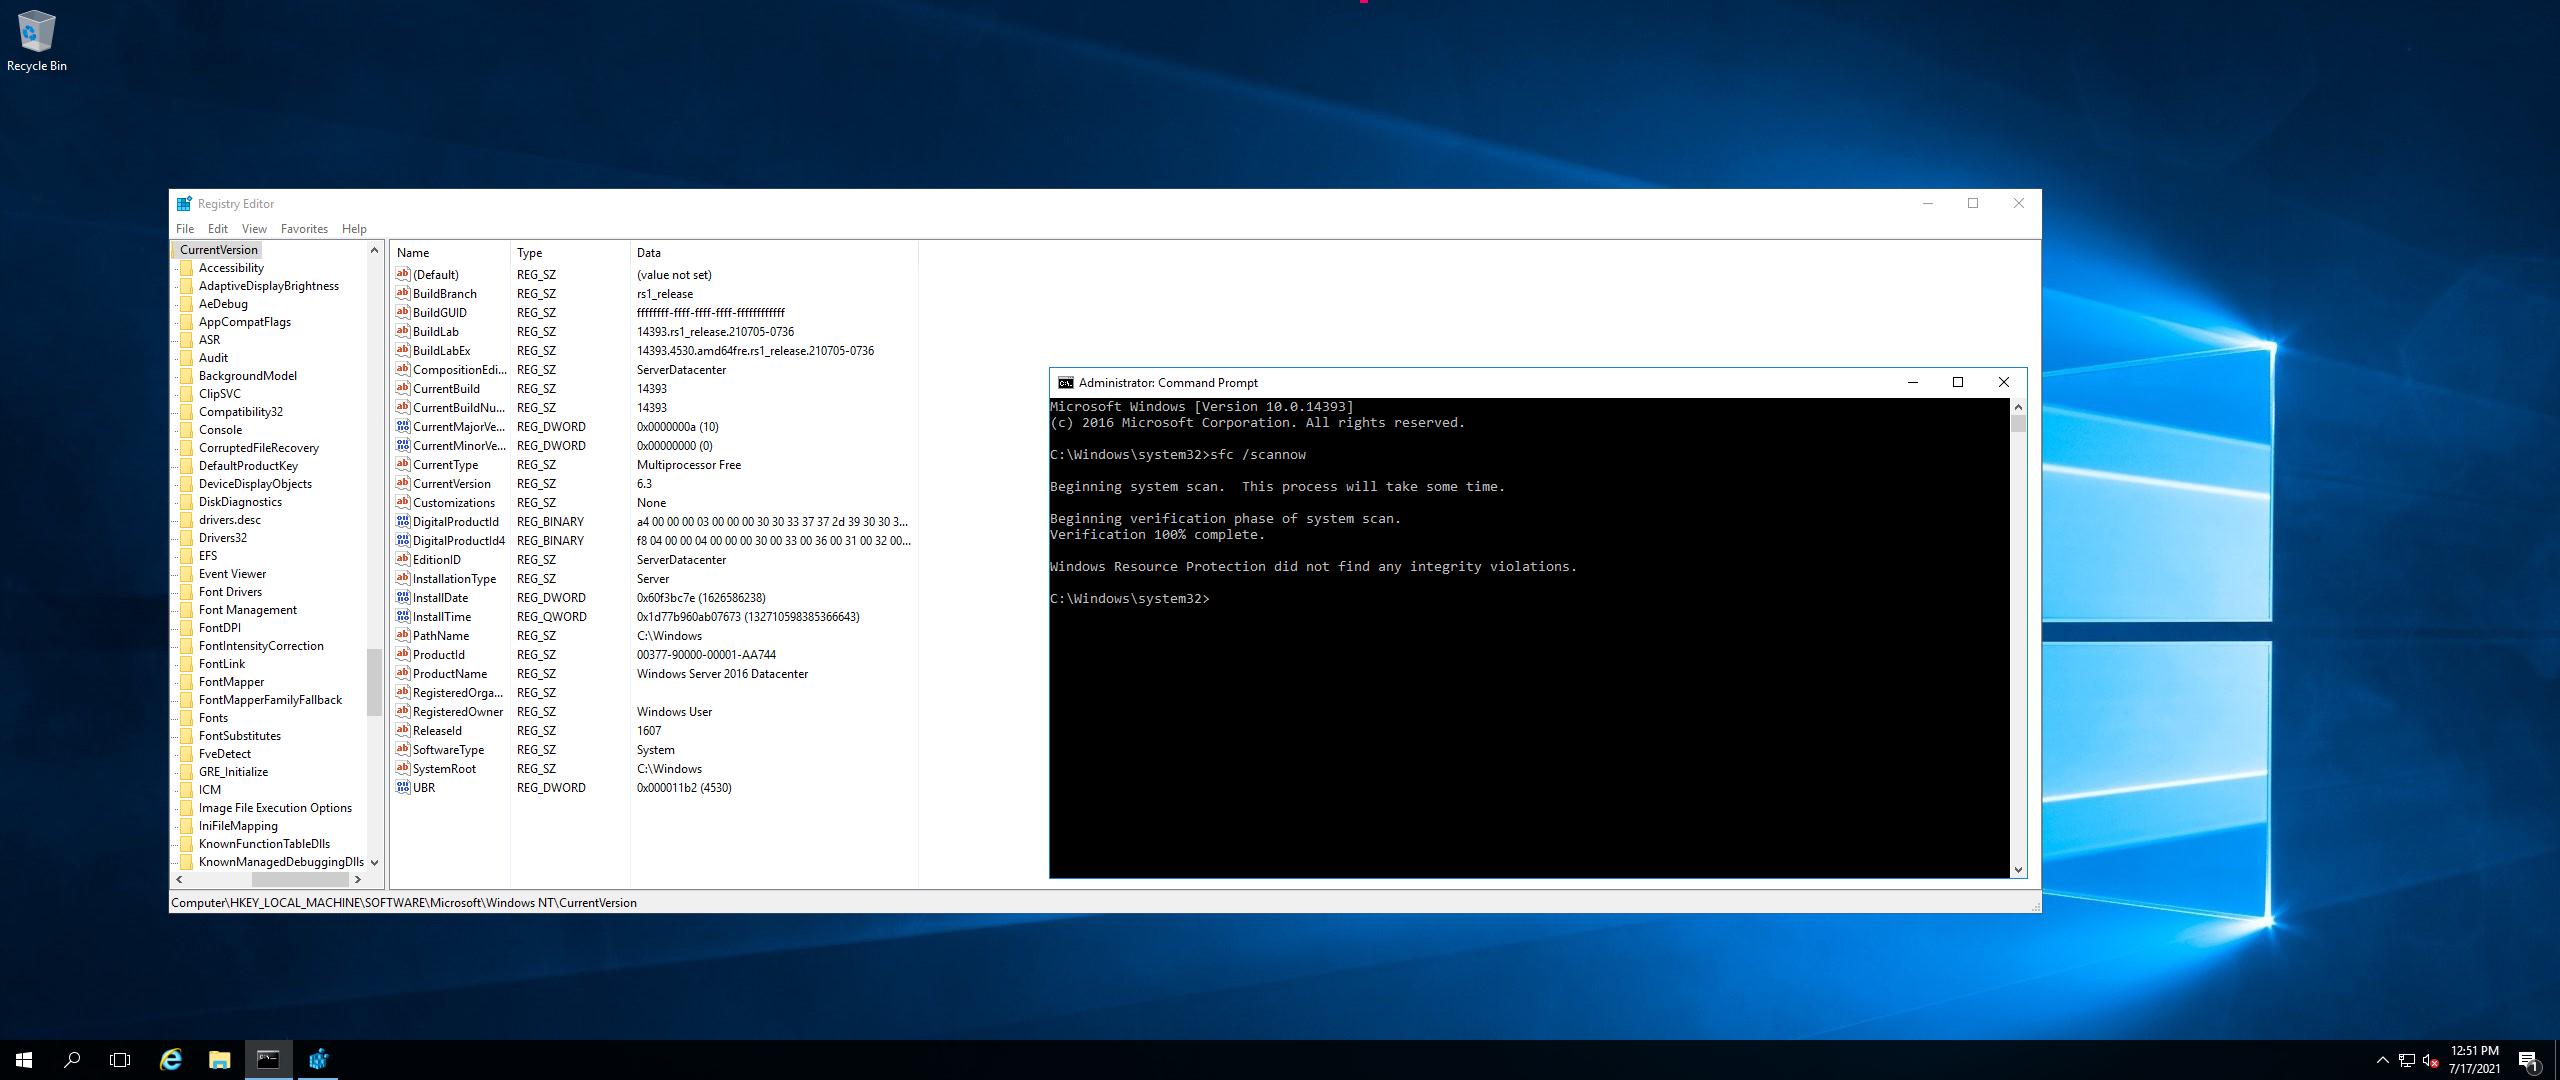This screenshot has width=2560, height=1080.
Task: Click the tree pane scroll right arrow
Action: click(x=358, y=880)
